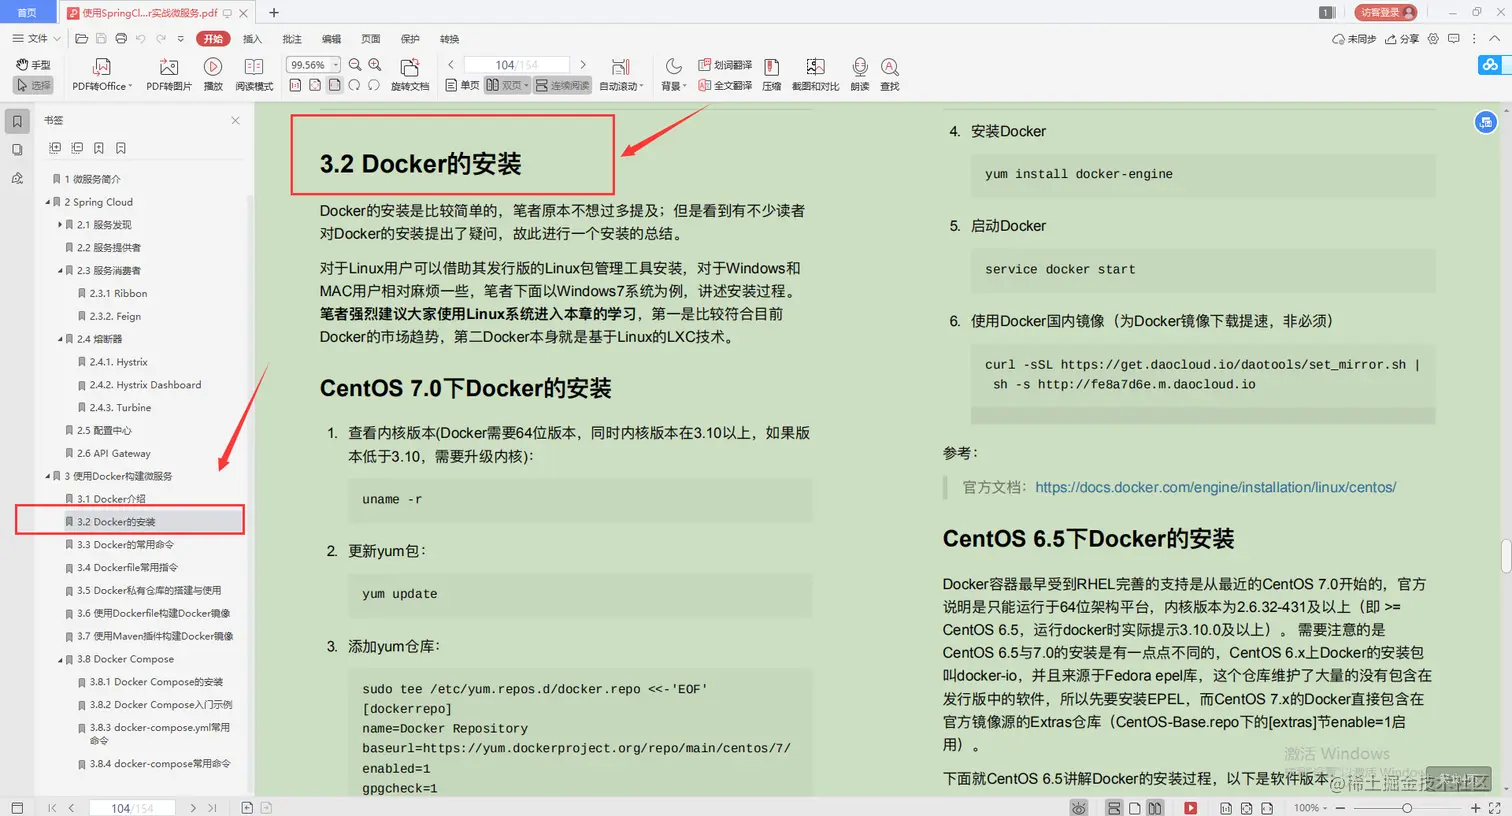Switch to the 插入 ribbon tab
The height and width of the screenshot is (816, 1512).
pyautogui.click(x=253, y=38)
